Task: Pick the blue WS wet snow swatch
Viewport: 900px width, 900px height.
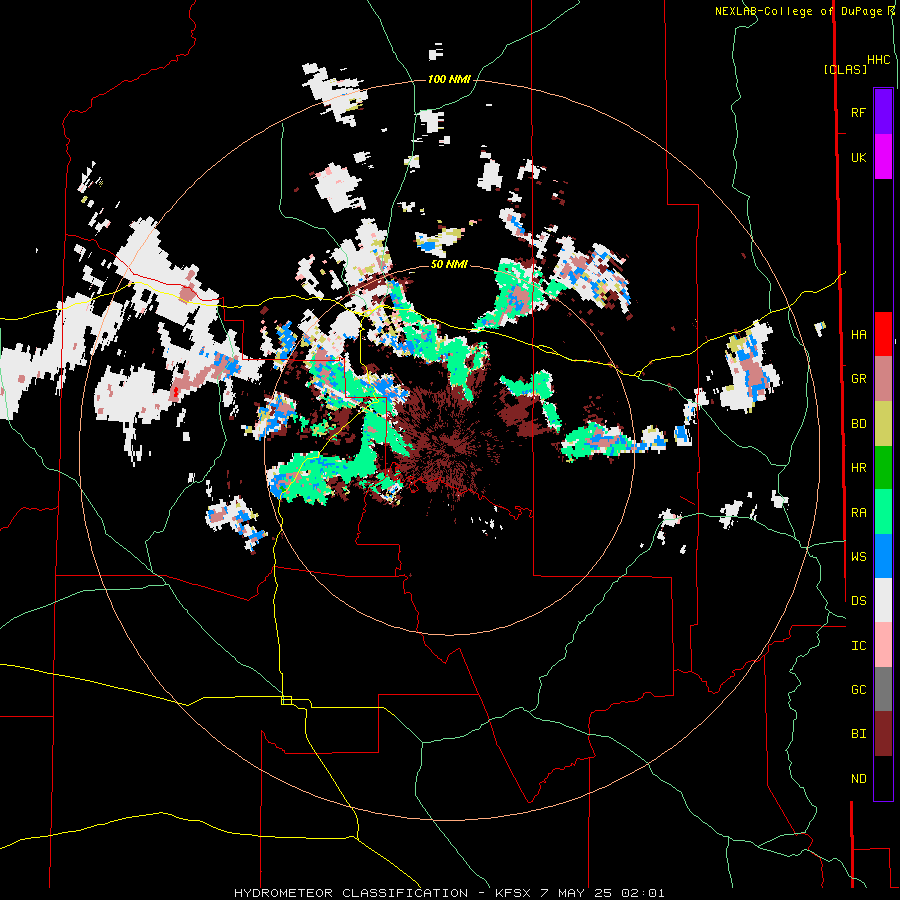Action: [883, 556]
